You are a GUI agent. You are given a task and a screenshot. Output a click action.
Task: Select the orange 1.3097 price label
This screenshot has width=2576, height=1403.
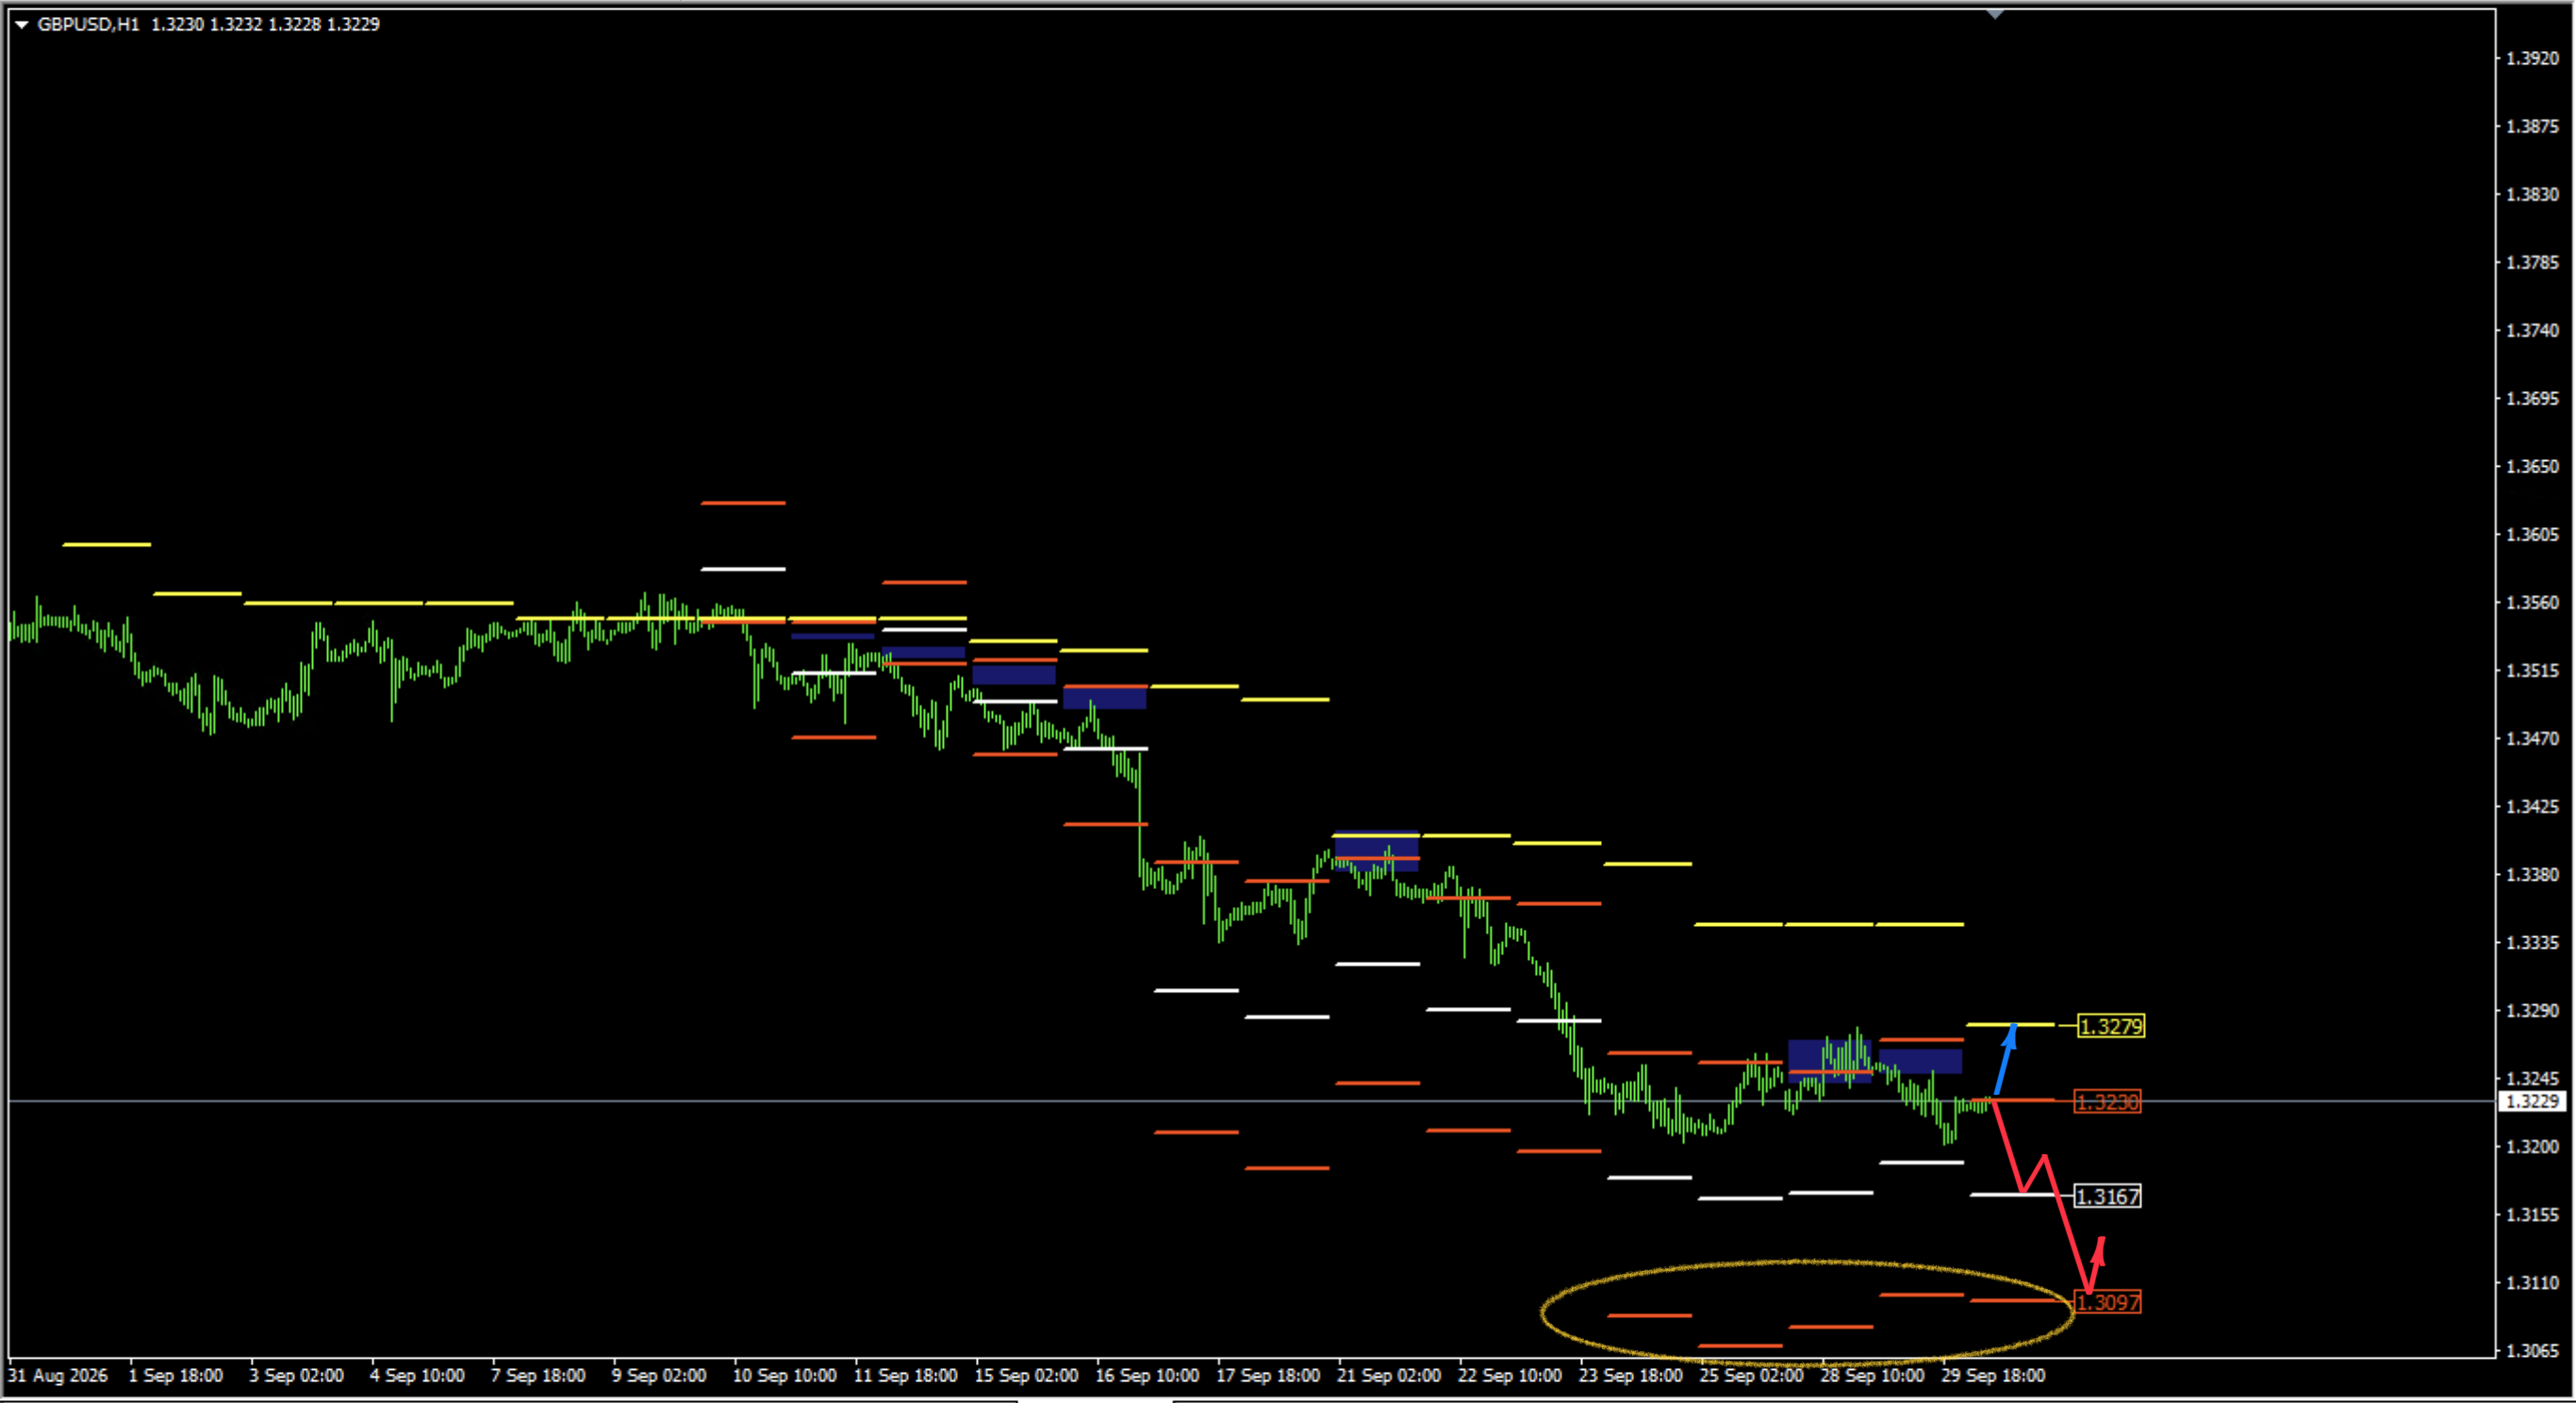[x=2107, y=1302]
